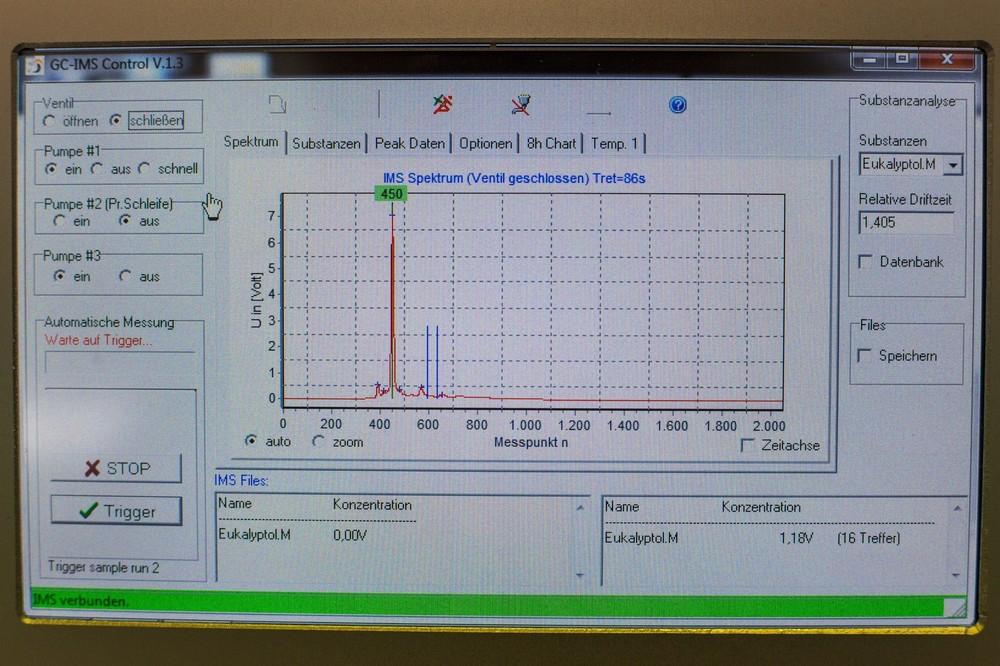Set Pumpe #1 to 'schnell'

[145, 169]
